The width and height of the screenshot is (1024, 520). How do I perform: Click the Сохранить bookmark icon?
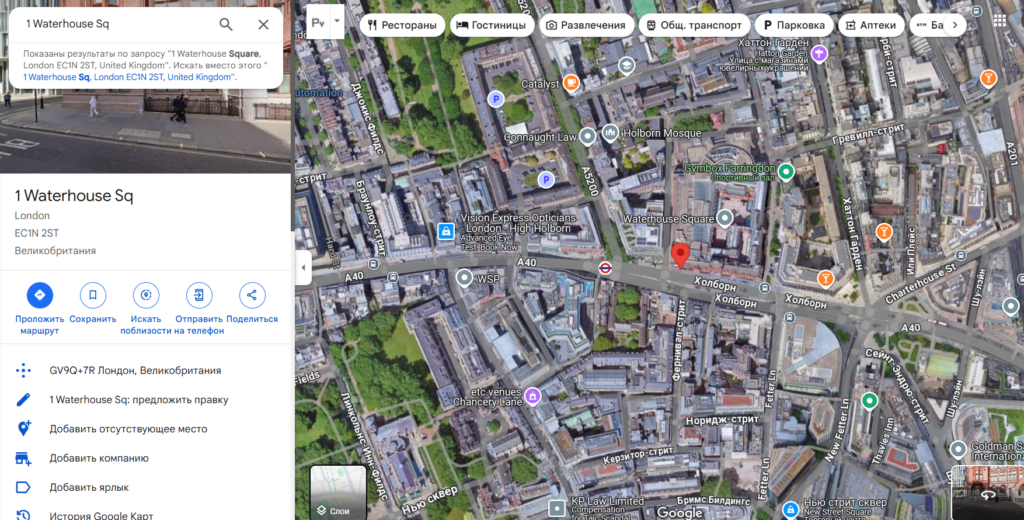[x=93, y=295]
